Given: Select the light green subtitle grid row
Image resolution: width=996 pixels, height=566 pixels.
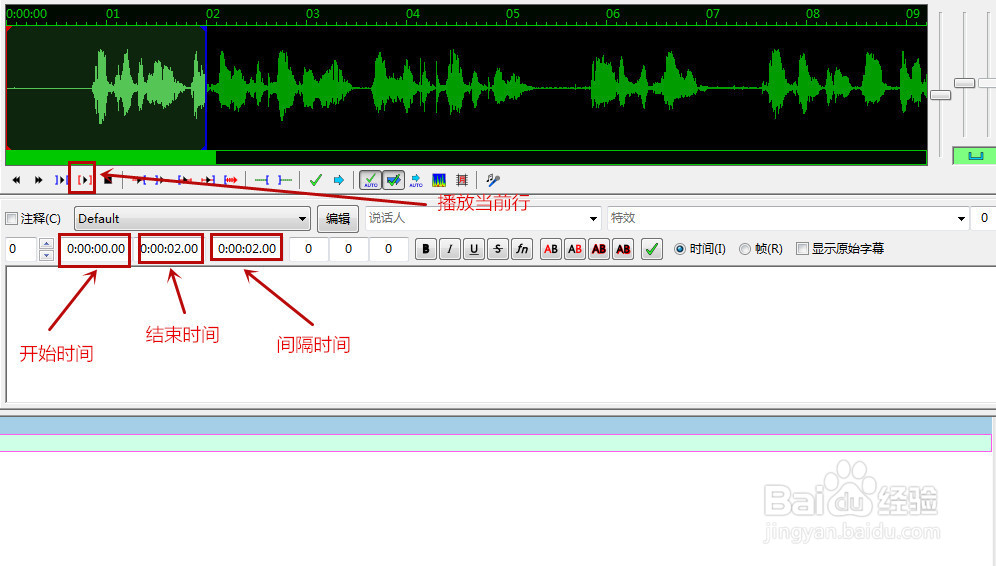Looking at the screenshot, I should tap(495, 443).
